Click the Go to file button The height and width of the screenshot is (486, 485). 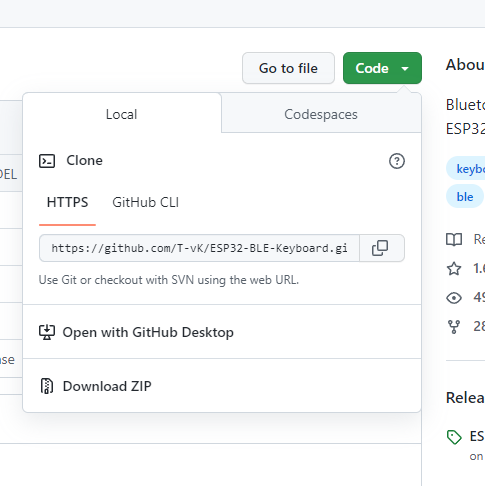coord(288,68)
